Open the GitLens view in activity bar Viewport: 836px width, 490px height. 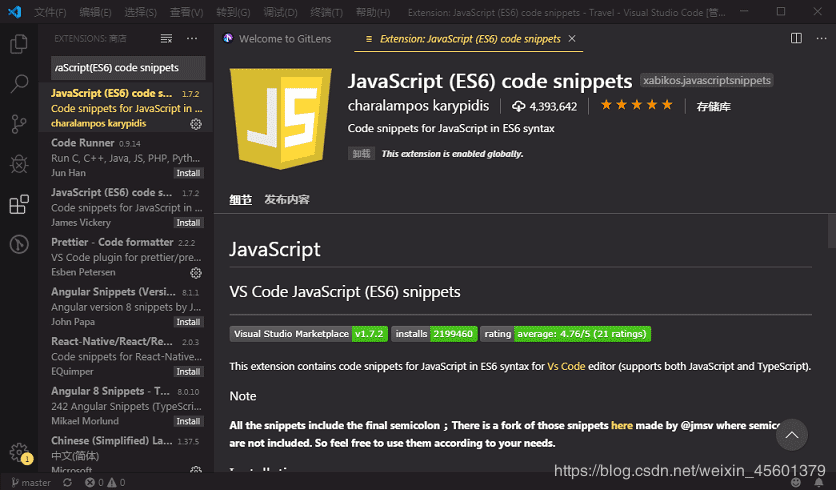[x=18, y=244]
